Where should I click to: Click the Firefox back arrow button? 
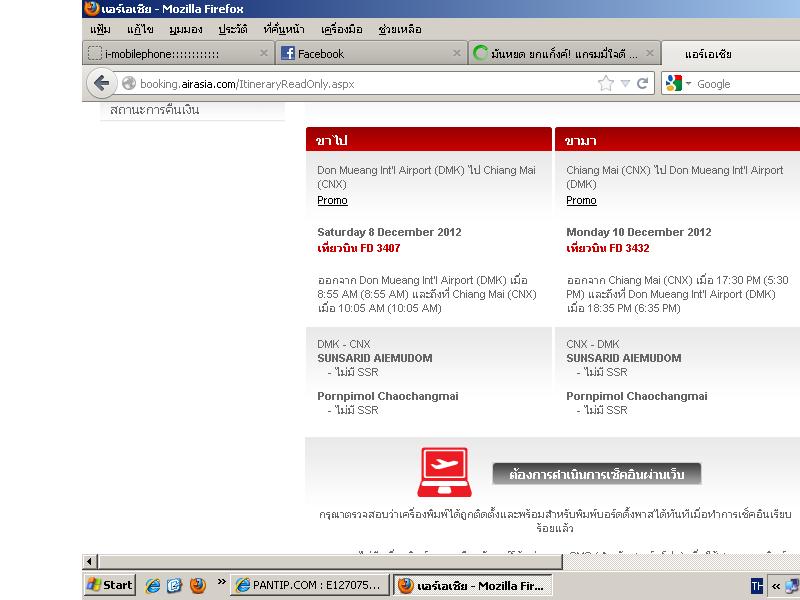102,83
